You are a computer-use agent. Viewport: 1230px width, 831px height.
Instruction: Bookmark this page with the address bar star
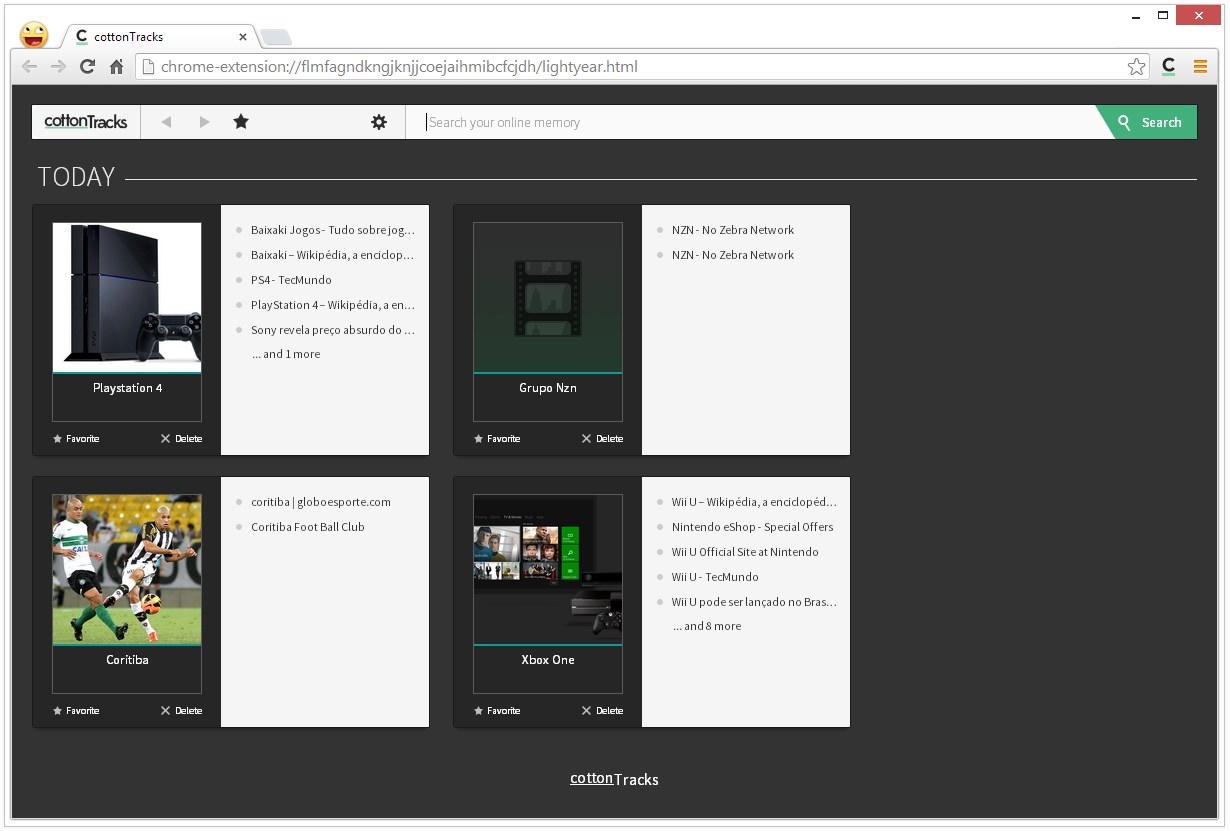pyautogui.click(x=1136, y=67)
